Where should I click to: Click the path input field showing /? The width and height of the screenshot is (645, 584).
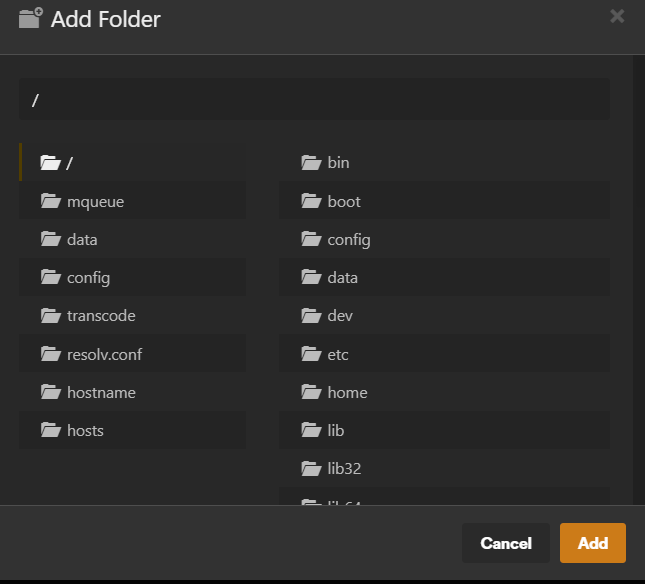[x=314, y=99]
